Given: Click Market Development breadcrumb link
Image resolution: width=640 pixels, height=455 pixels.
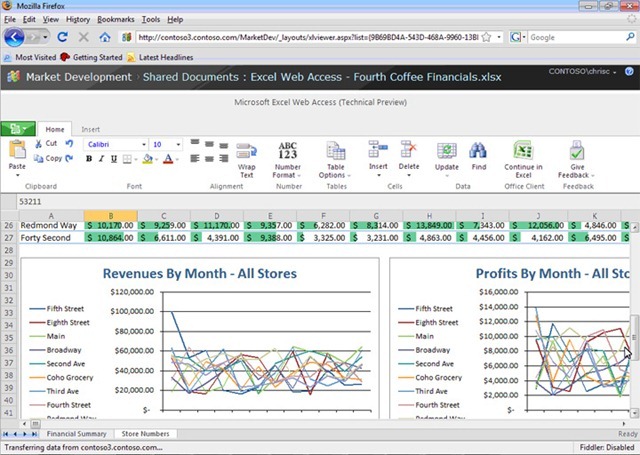Looking at the screenshot, I should tap(79, 77).
